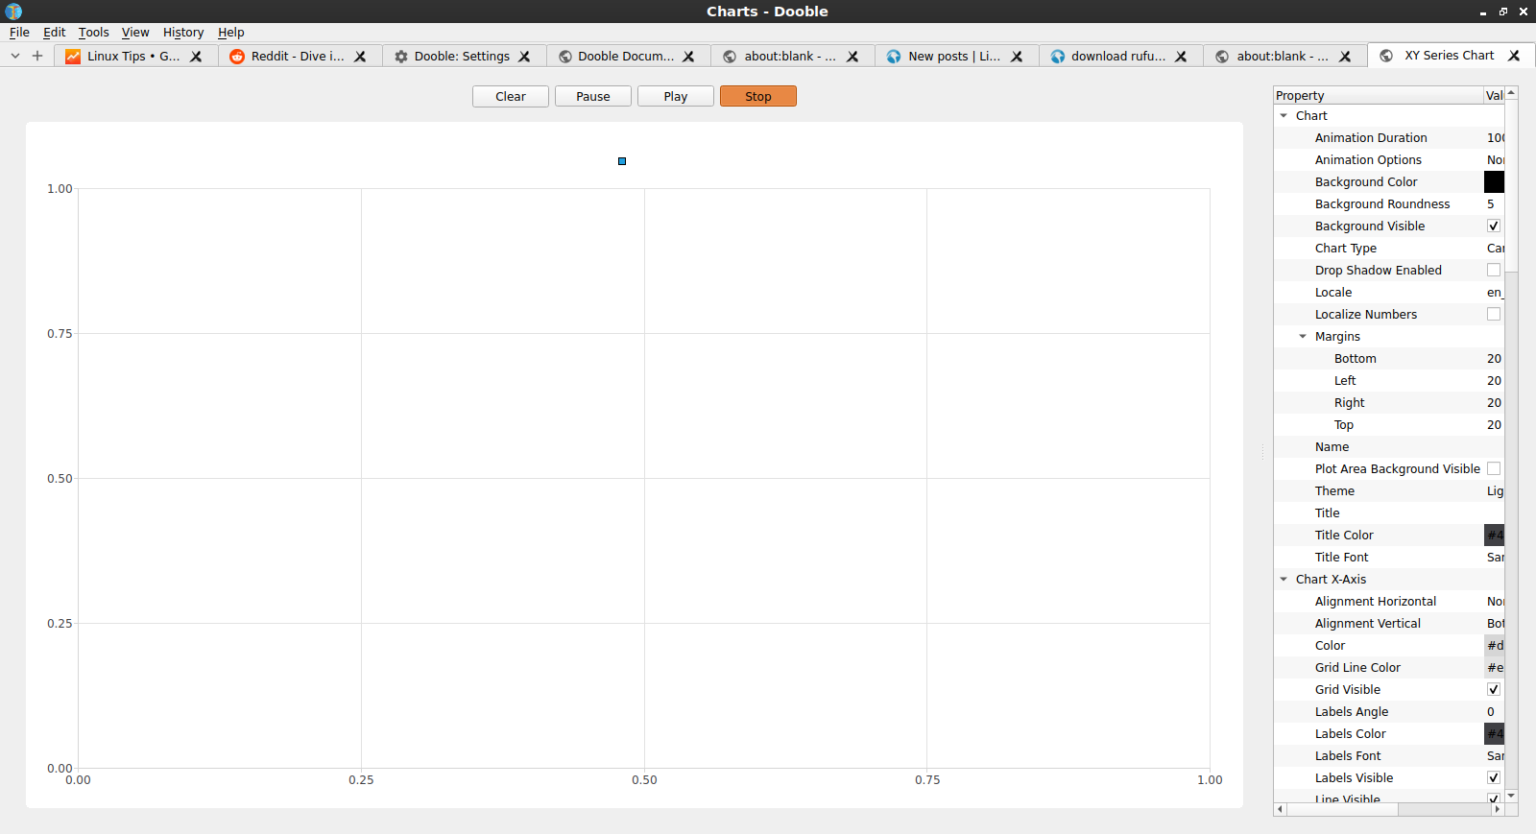Close the Dooble: Settings tab
Screen dimensions: 1536x834
pos(524,57)
